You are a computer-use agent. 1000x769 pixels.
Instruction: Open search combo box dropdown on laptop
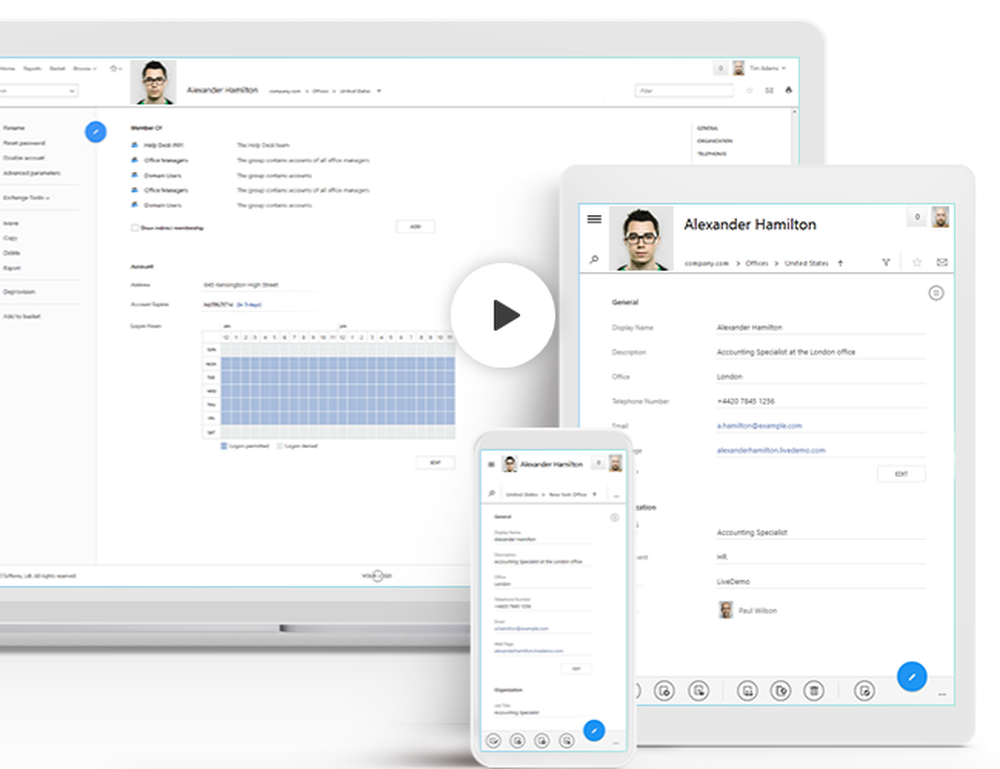coord(71,91)
